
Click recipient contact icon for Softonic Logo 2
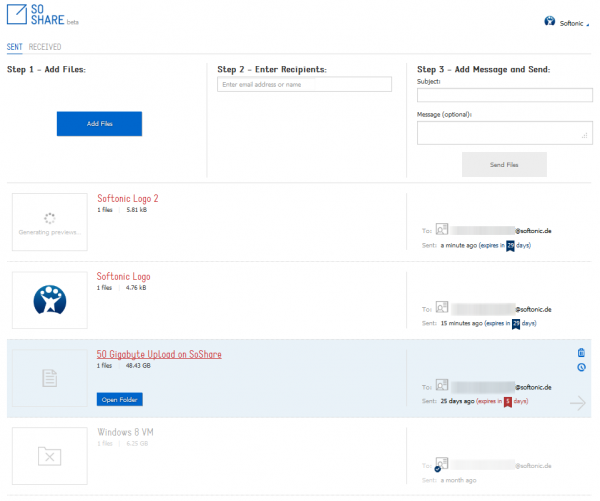tap(442, 229)
